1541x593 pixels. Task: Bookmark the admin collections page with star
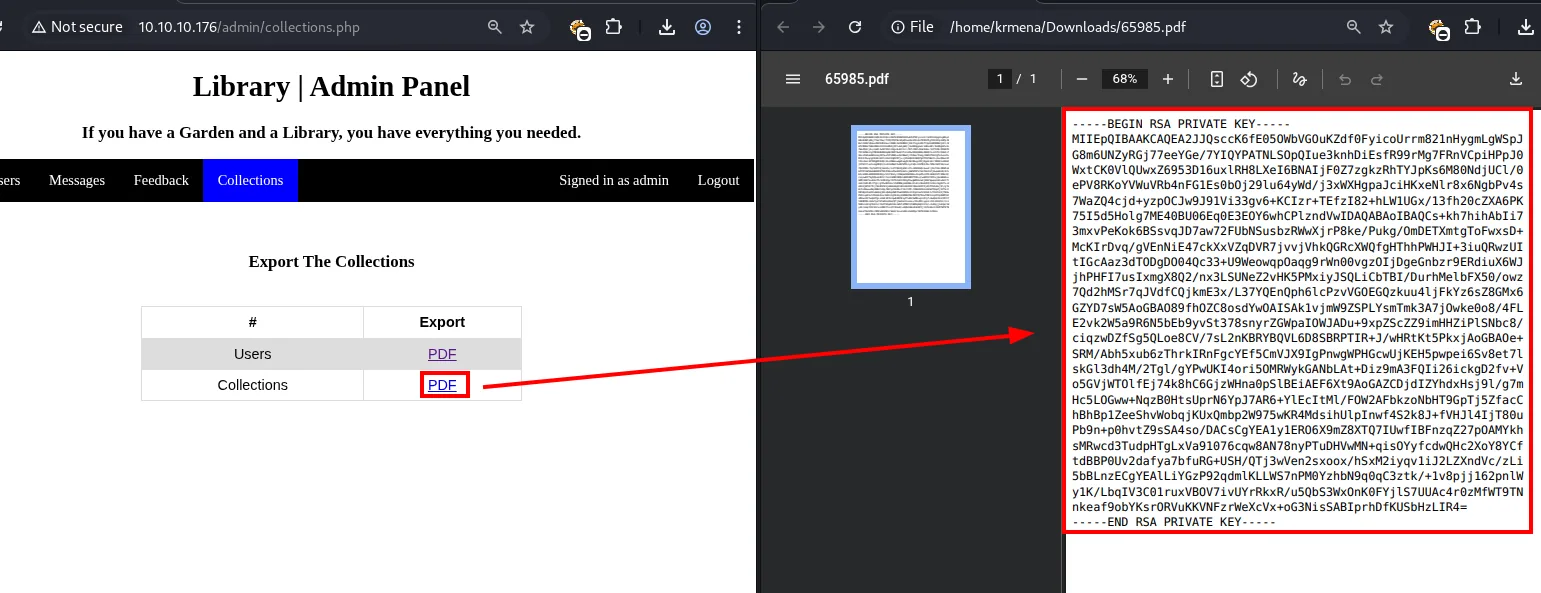[x=527, y=27]
